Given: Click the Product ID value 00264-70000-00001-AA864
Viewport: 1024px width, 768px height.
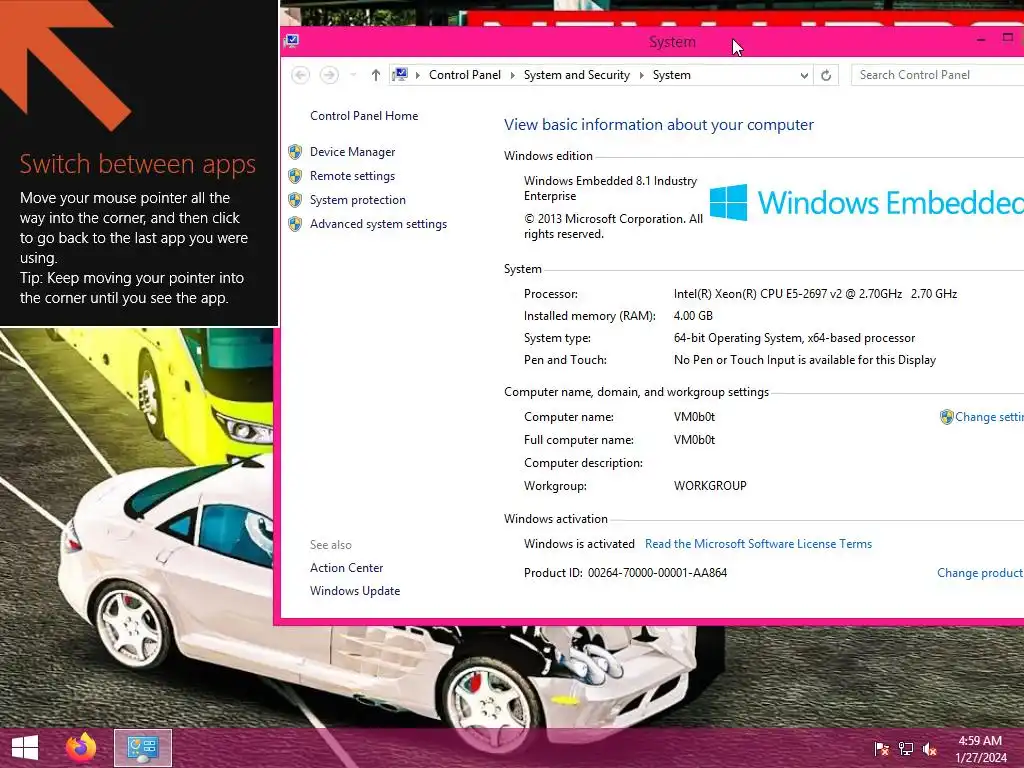Looking at the screenshot, I should pos(657,573).
